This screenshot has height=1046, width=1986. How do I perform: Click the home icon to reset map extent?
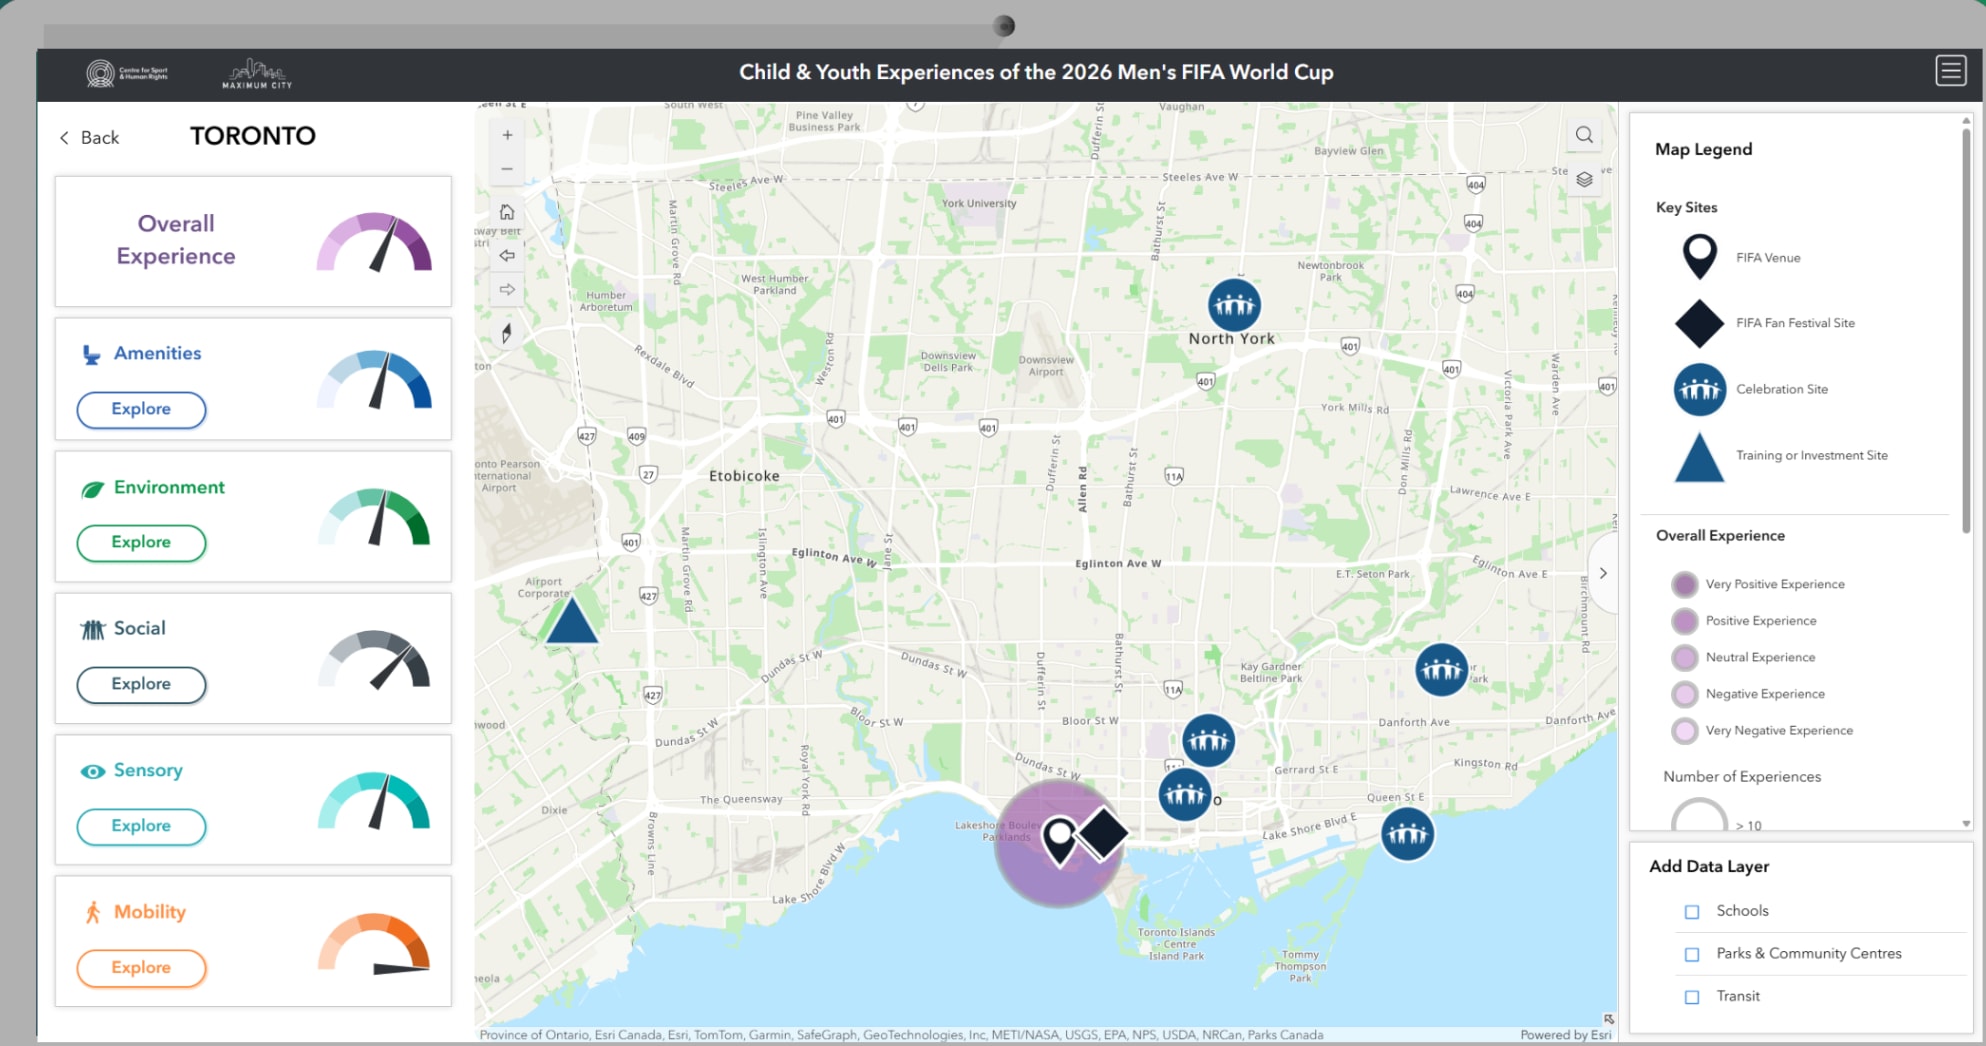click(507, 212)
